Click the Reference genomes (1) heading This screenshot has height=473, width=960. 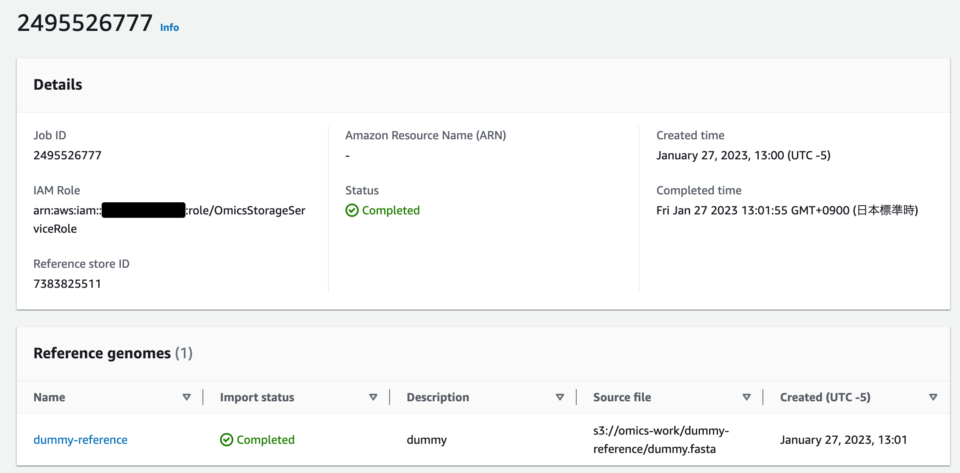coord(113,354)
